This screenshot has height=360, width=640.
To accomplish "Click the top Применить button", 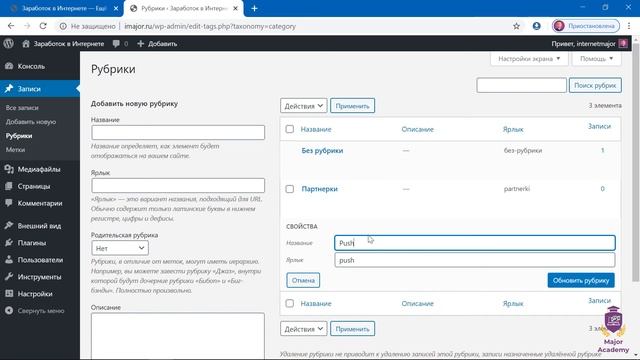I will (352, 106).
